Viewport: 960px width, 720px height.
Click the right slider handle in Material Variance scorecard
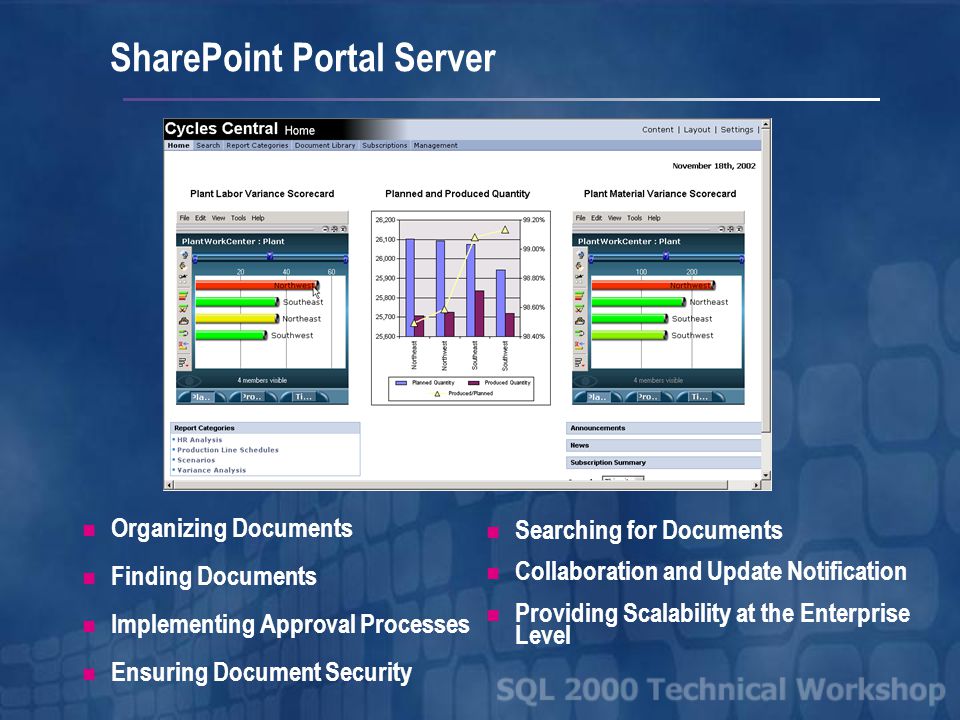(741, 260)
